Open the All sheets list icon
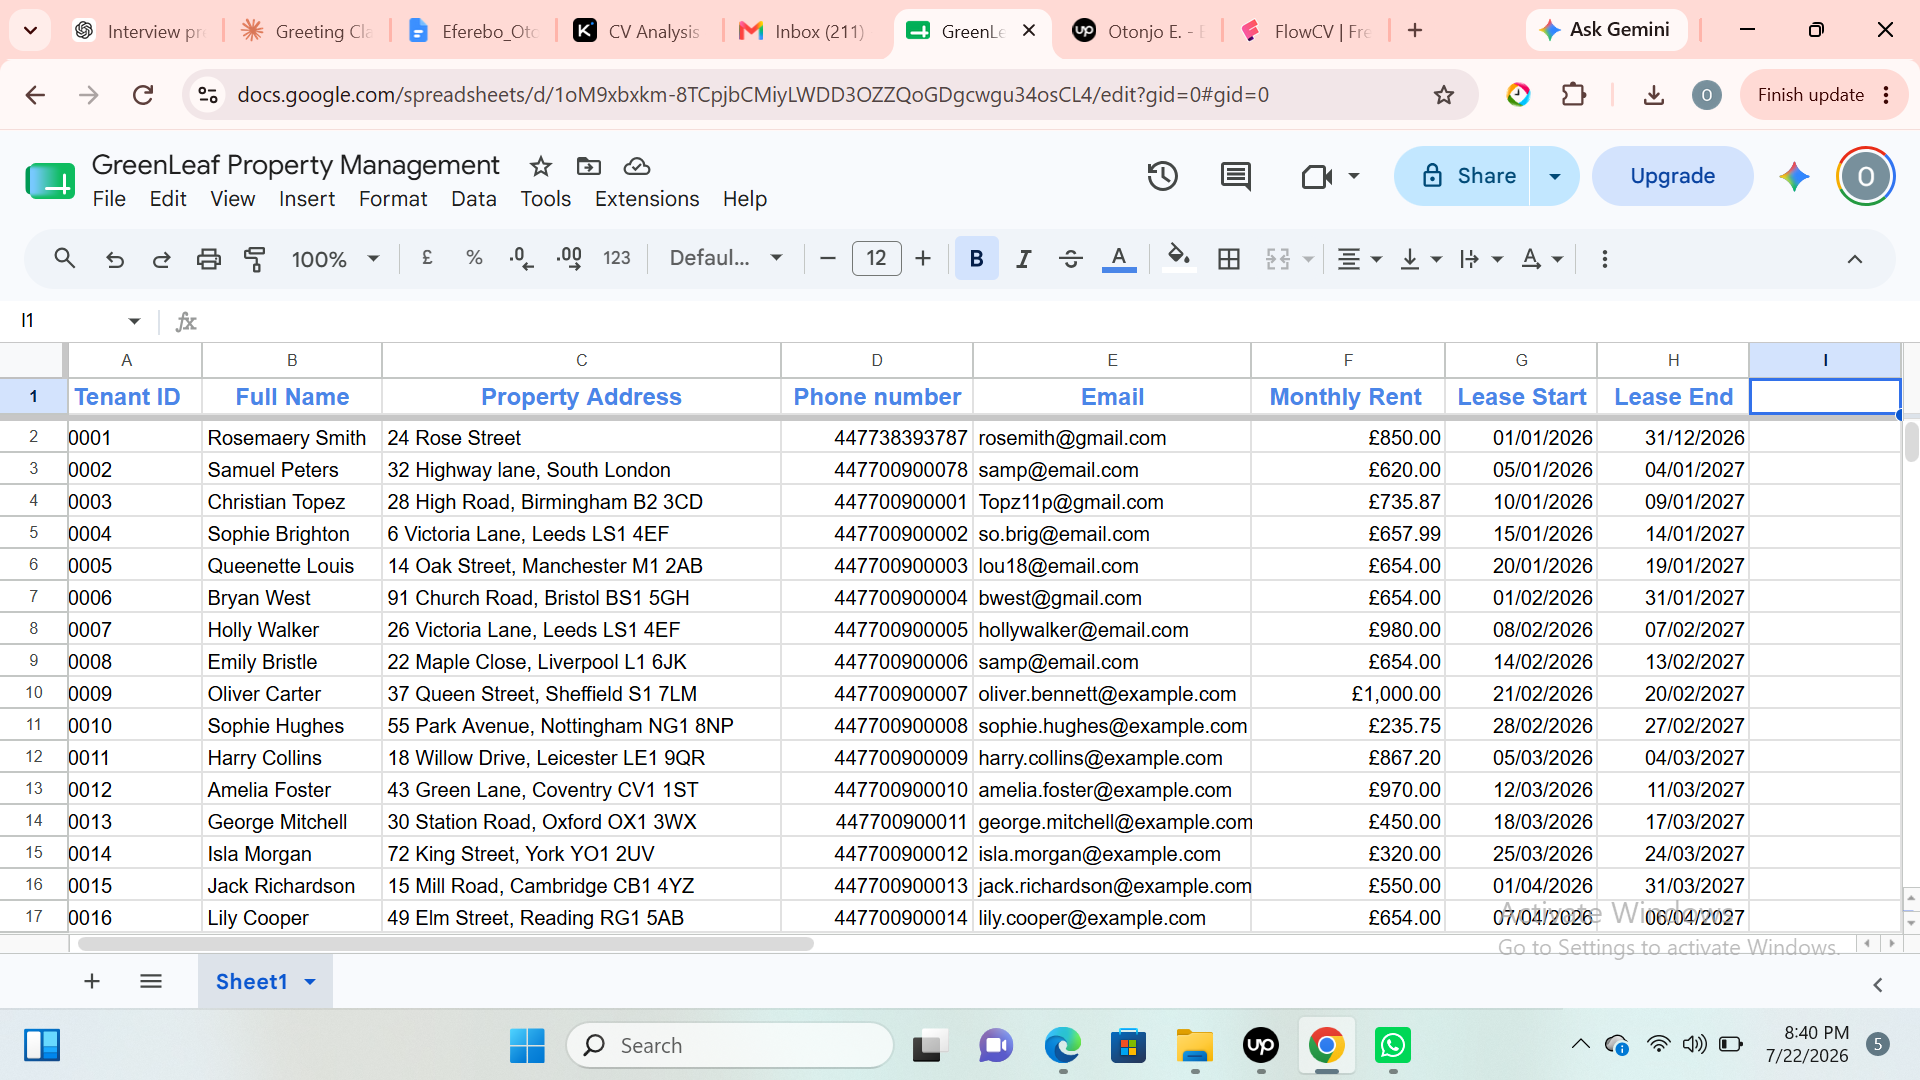This screenshot has width=1920, height=1080. (x=151, y=981)
